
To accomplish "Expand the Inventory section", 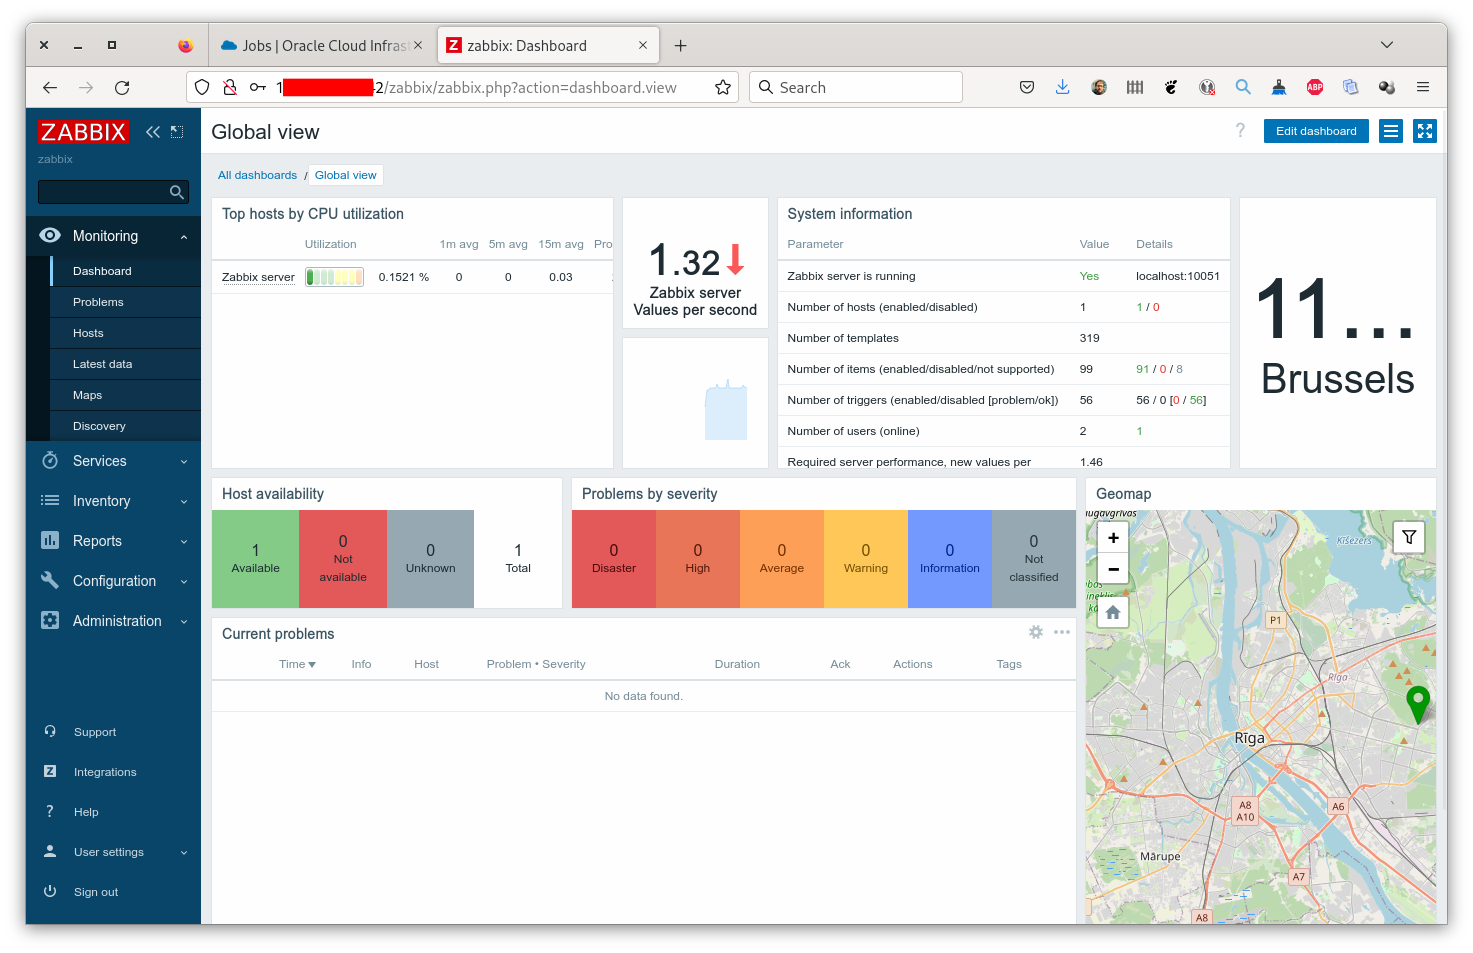I will point(104,500).
